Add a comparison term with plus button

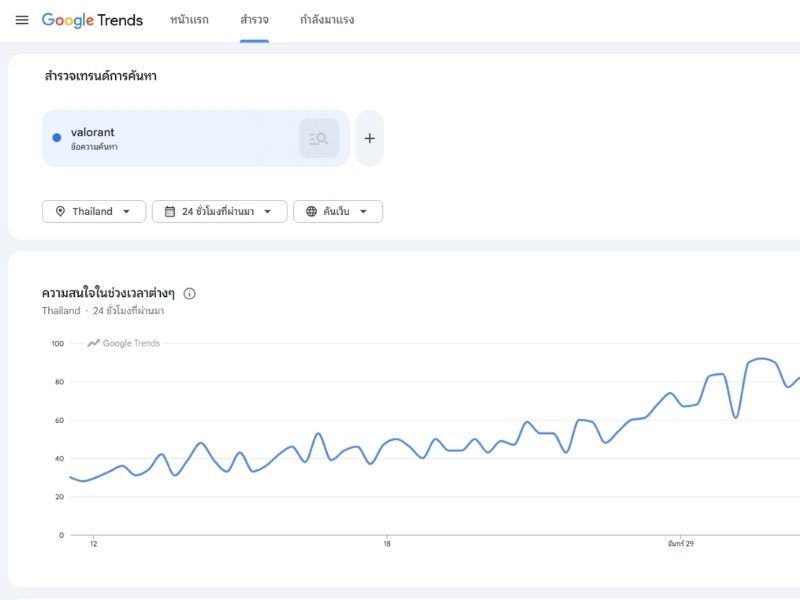tap(369, 138)
